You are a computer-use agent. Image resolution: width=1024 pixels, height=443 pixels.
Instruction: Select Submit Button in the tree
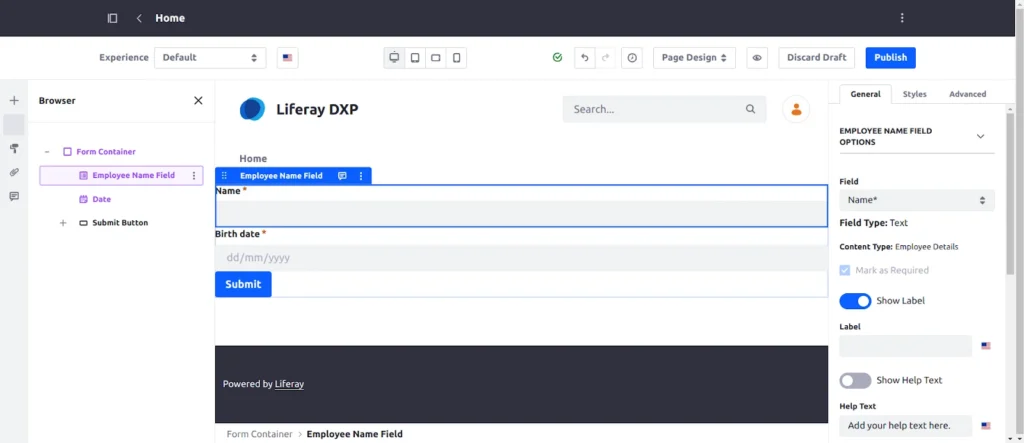click(120, 223)
